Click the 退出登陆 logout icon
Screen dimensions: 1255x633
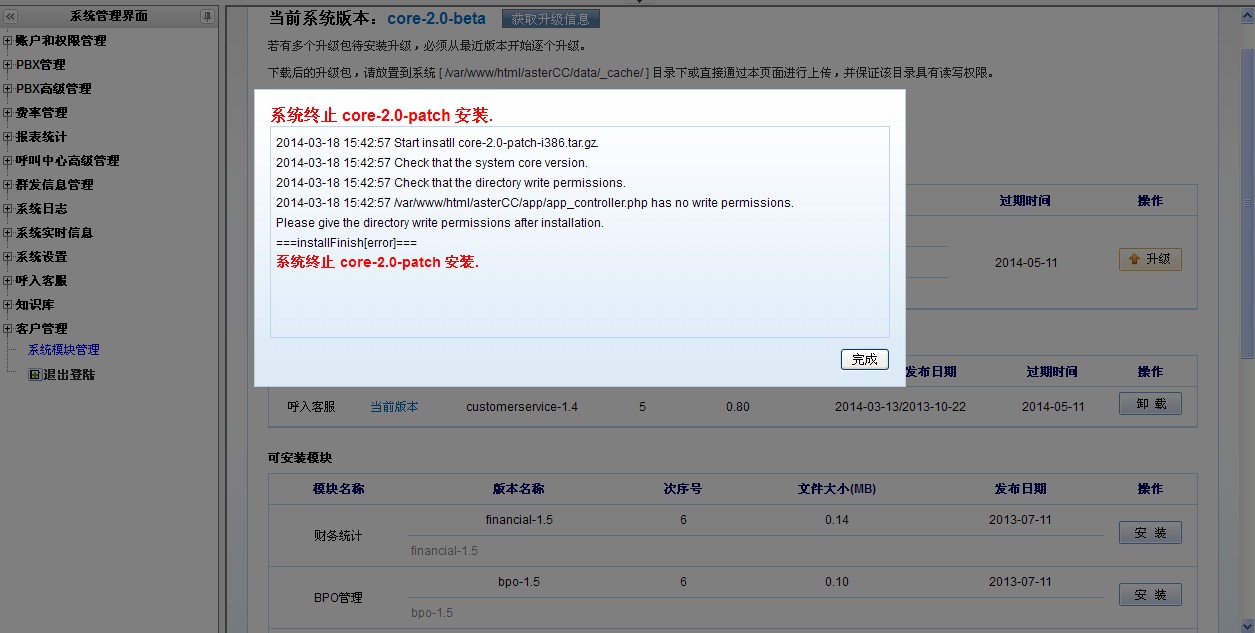[34, 375]
